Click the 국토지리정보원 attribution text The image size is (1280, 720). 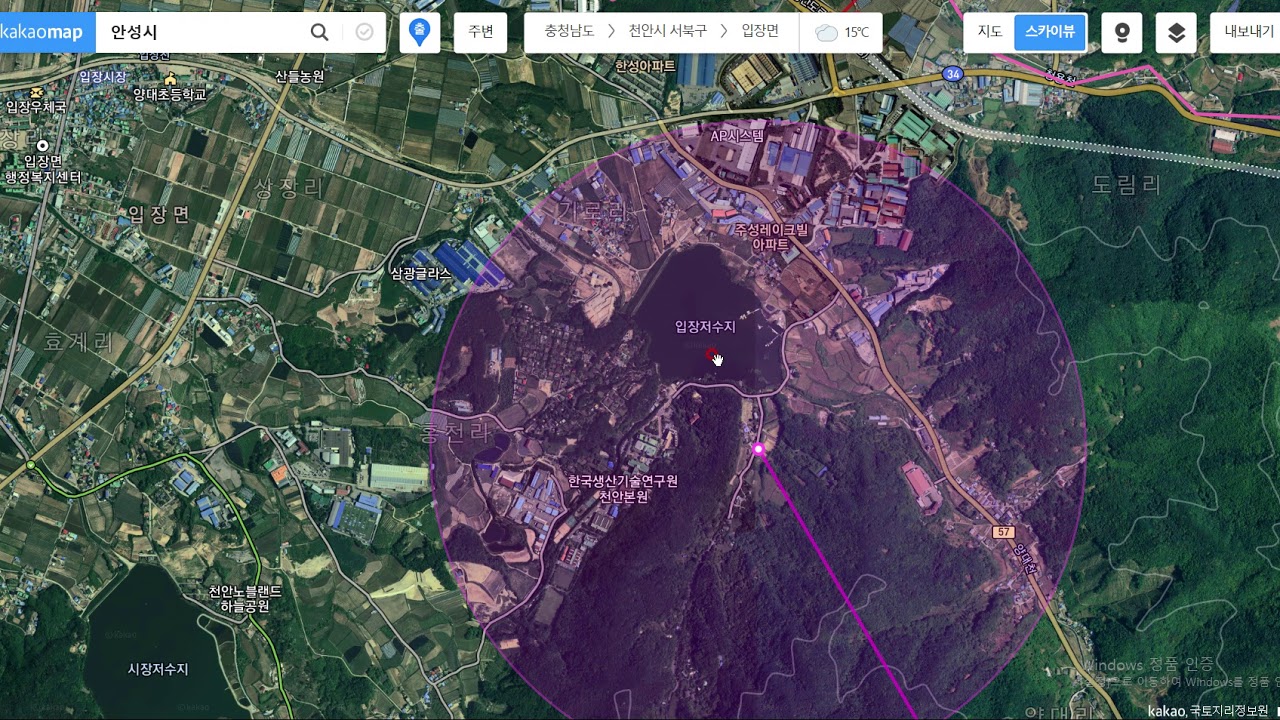point(1229,711)
